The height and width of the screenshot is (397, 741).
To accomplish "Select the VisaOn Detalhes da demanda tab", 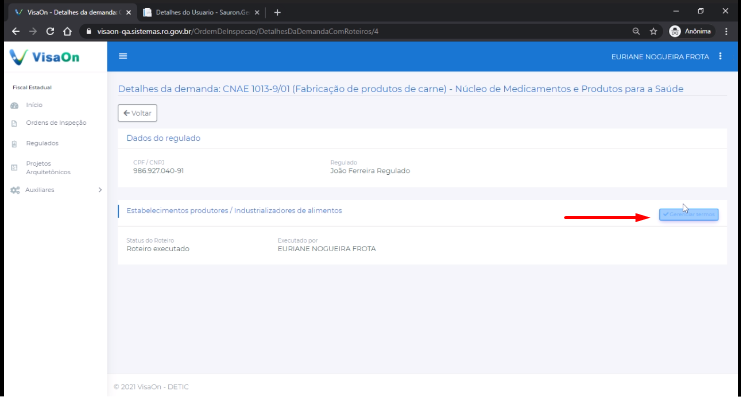I will [x=71, y=12].
